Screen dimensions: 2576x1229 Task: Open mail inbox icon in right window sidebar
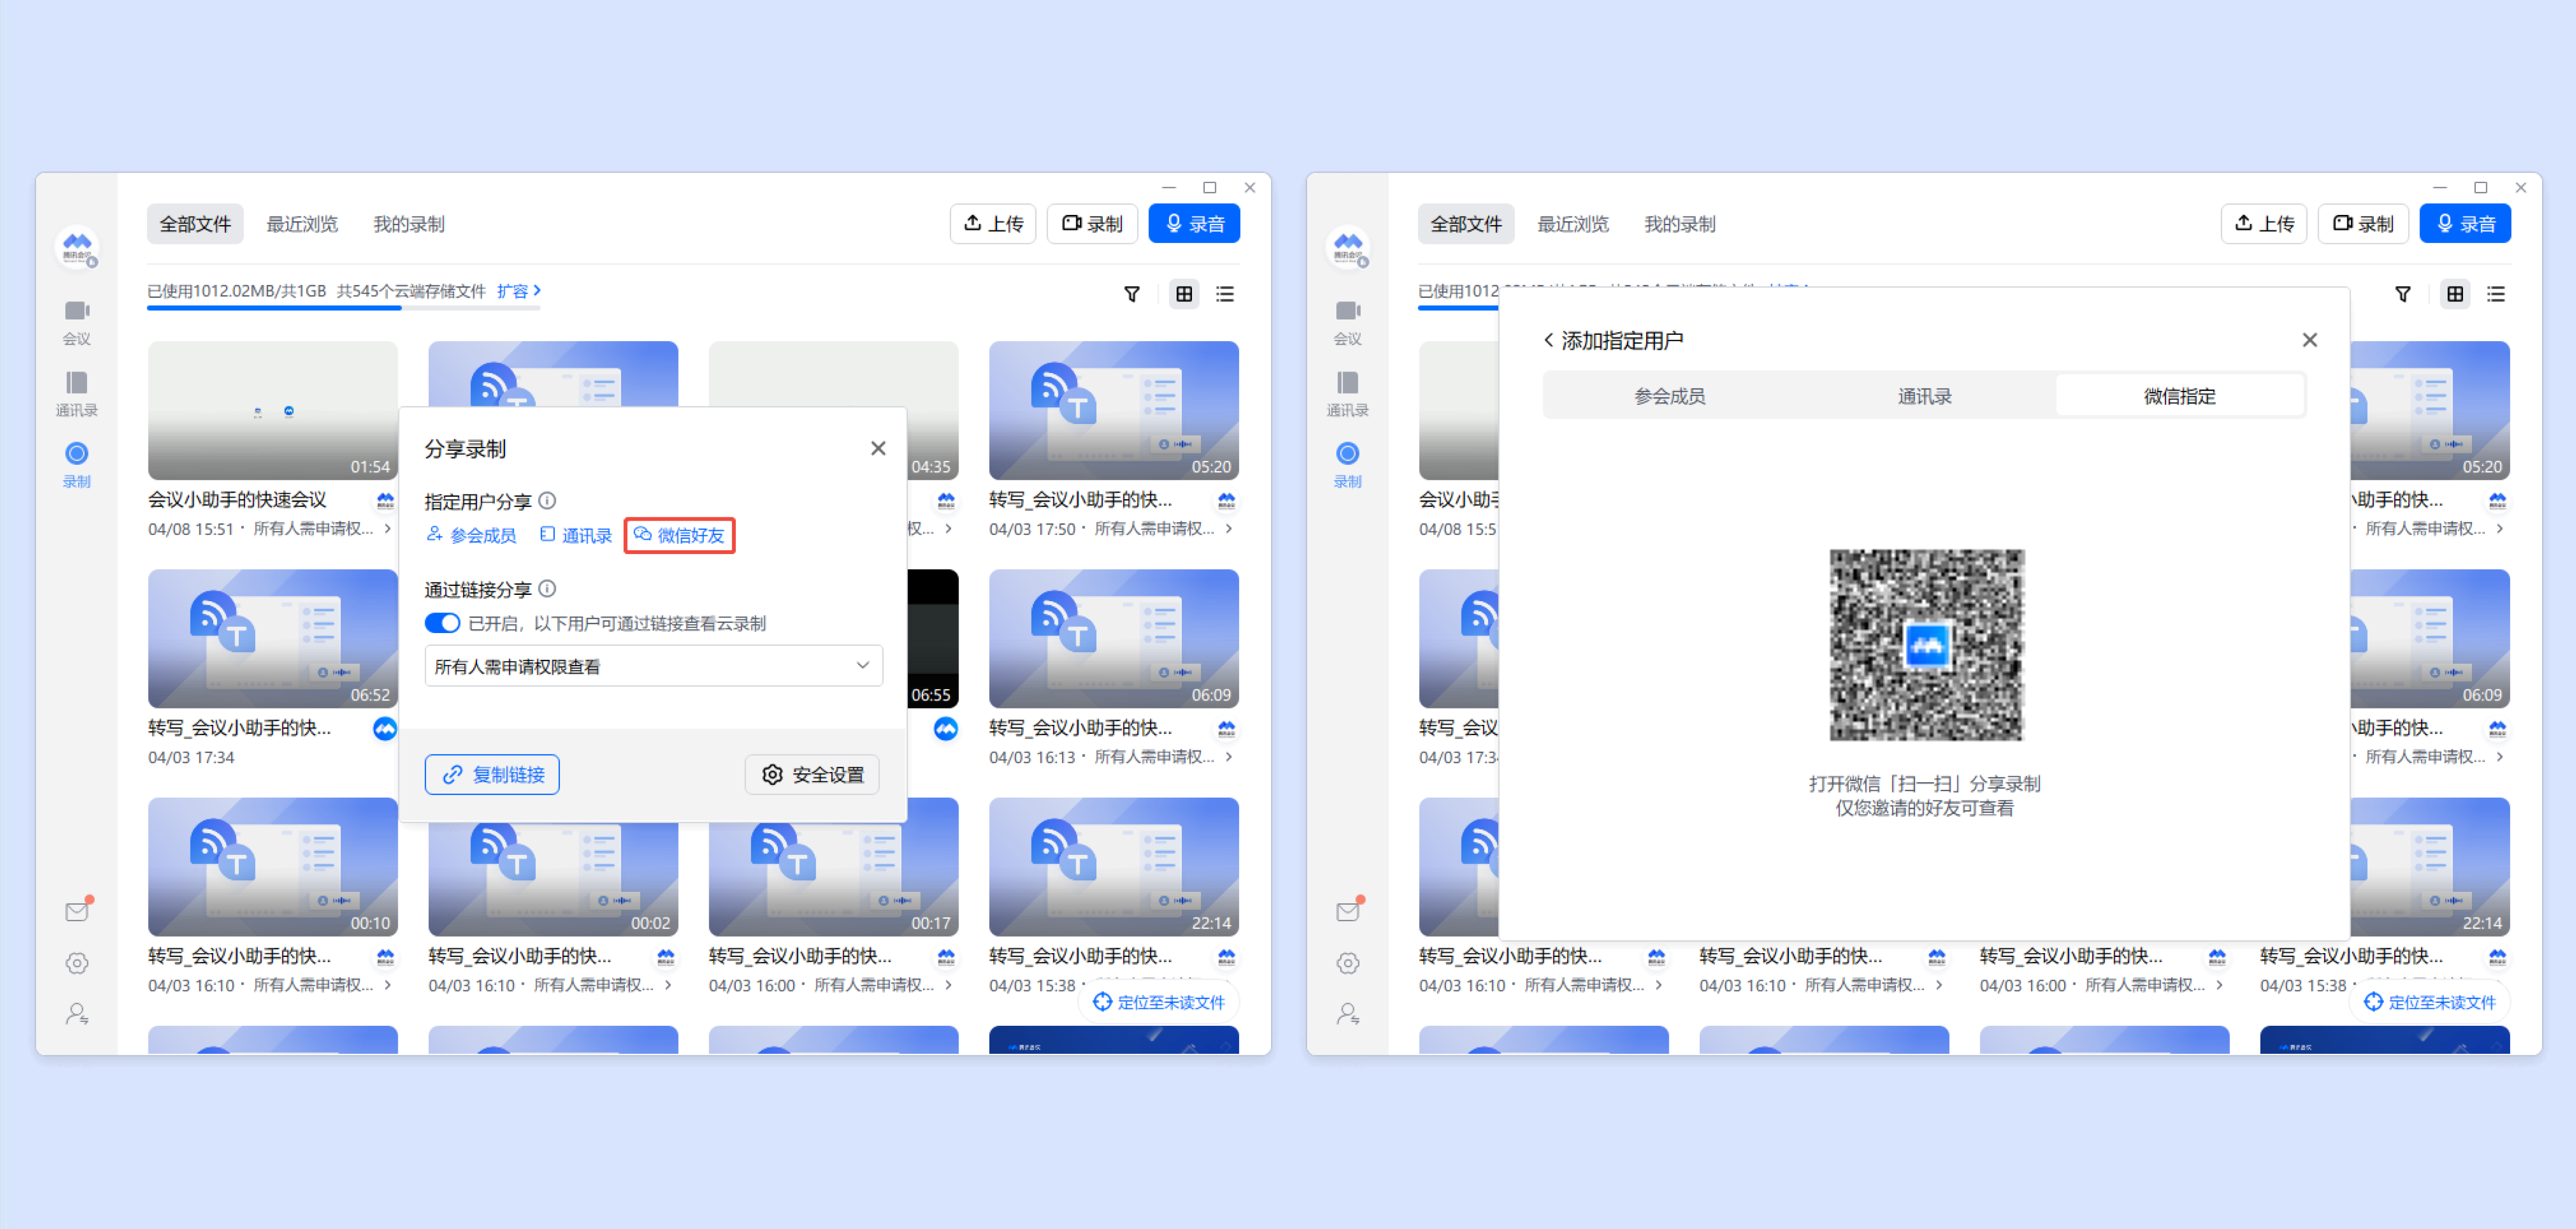(1348, 911)
